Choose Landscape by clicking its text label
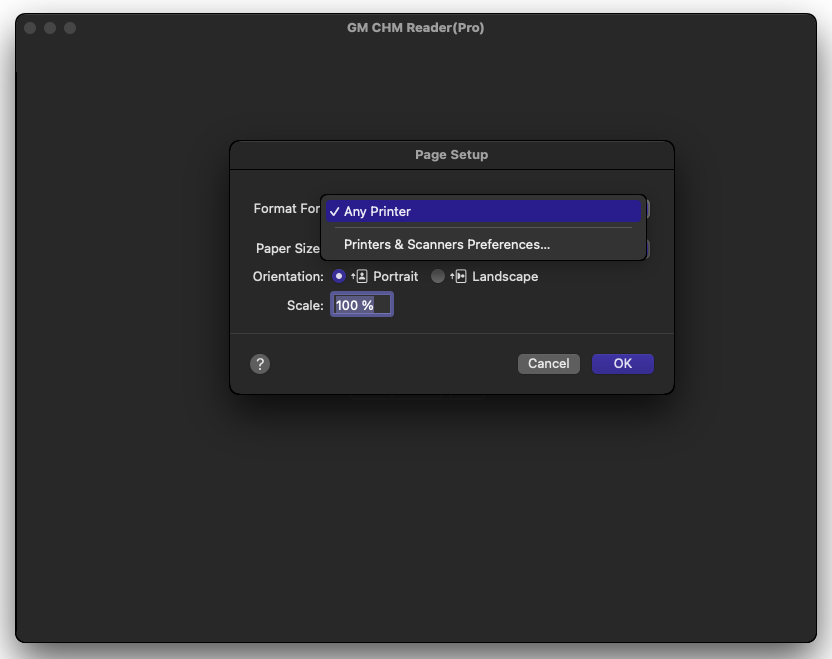Screen dimensions: 832x659 pyautogui.click(x=505, y=277)
